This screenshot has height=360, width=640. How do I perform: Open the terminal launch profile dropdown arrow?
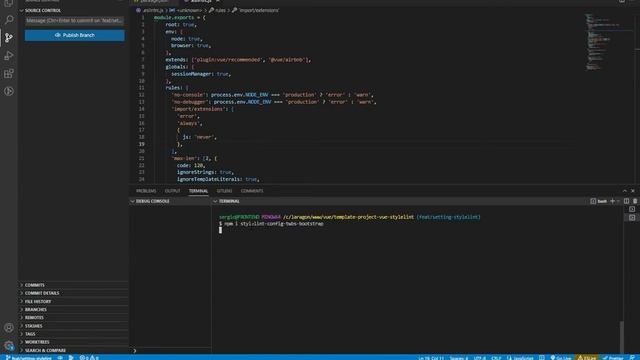[618, 201]
